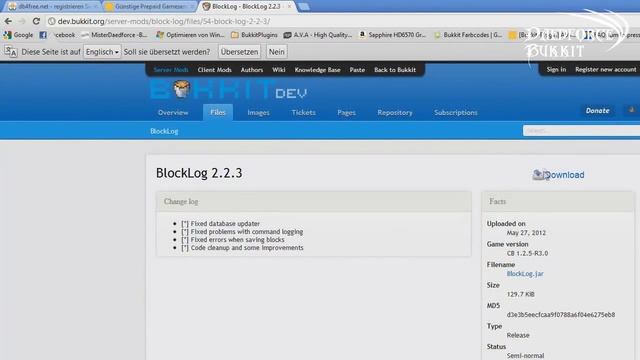640x360 pixels.
Task: Open the MisterDaedforce bookmark
Action: pos(115,35)
